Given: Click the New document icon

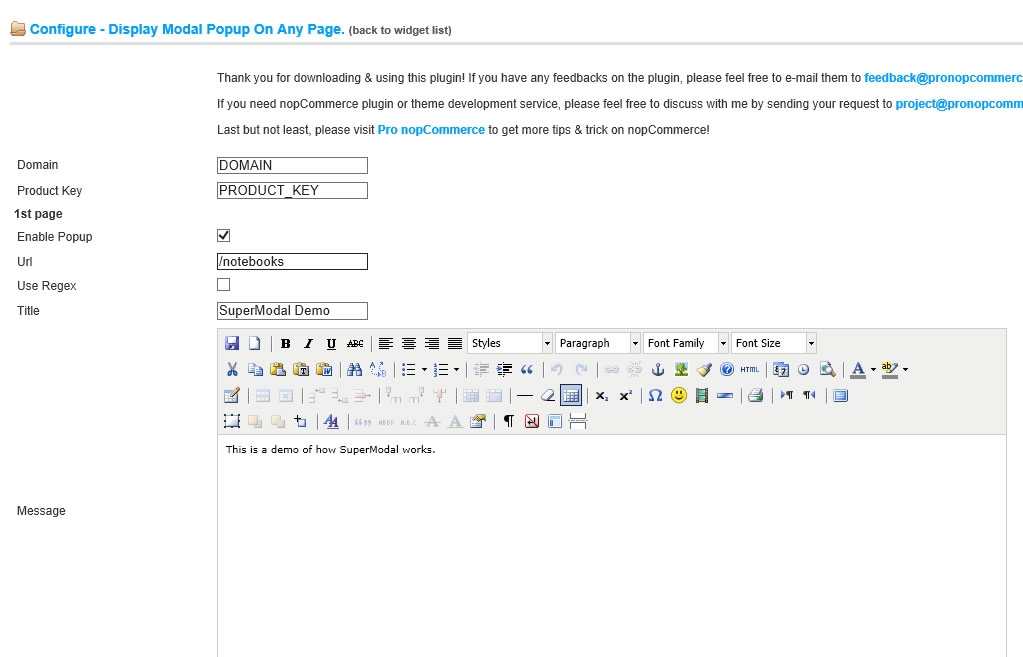Looking at the screenshot, I should coord(254,343).
